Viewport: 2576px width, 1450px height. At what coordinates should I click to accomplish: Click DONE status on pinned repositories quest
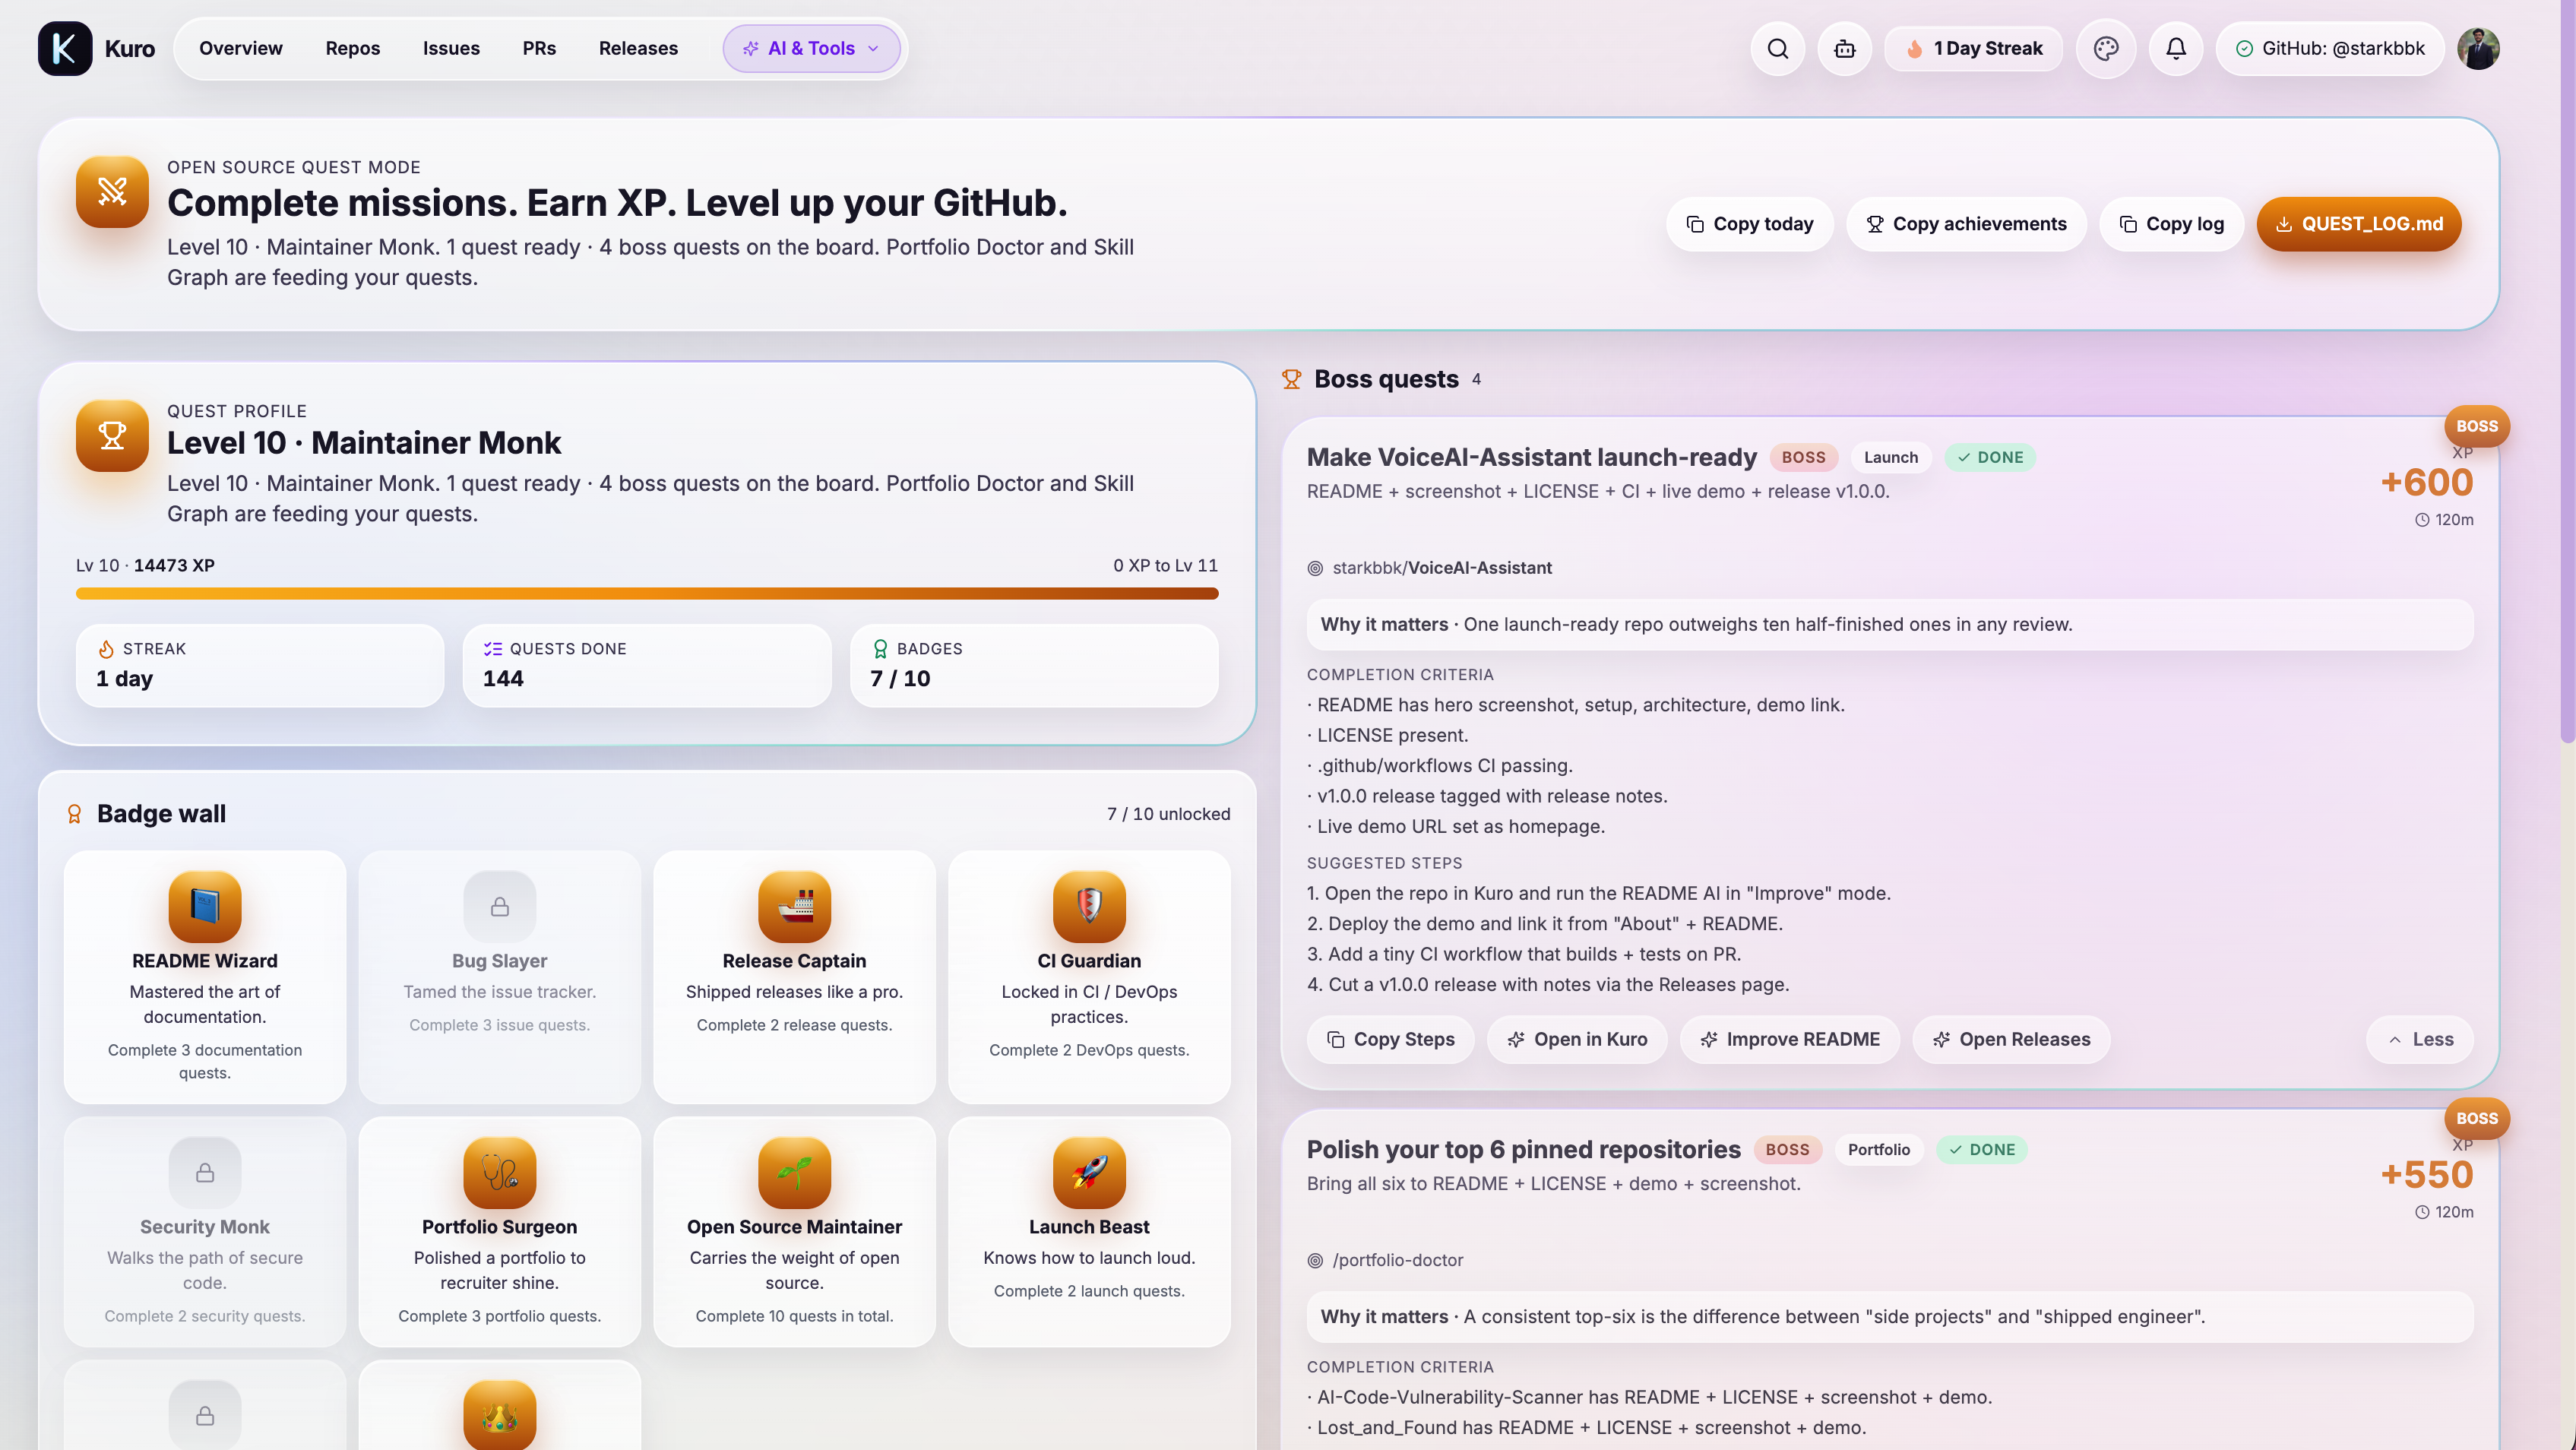(1982, 1150)
